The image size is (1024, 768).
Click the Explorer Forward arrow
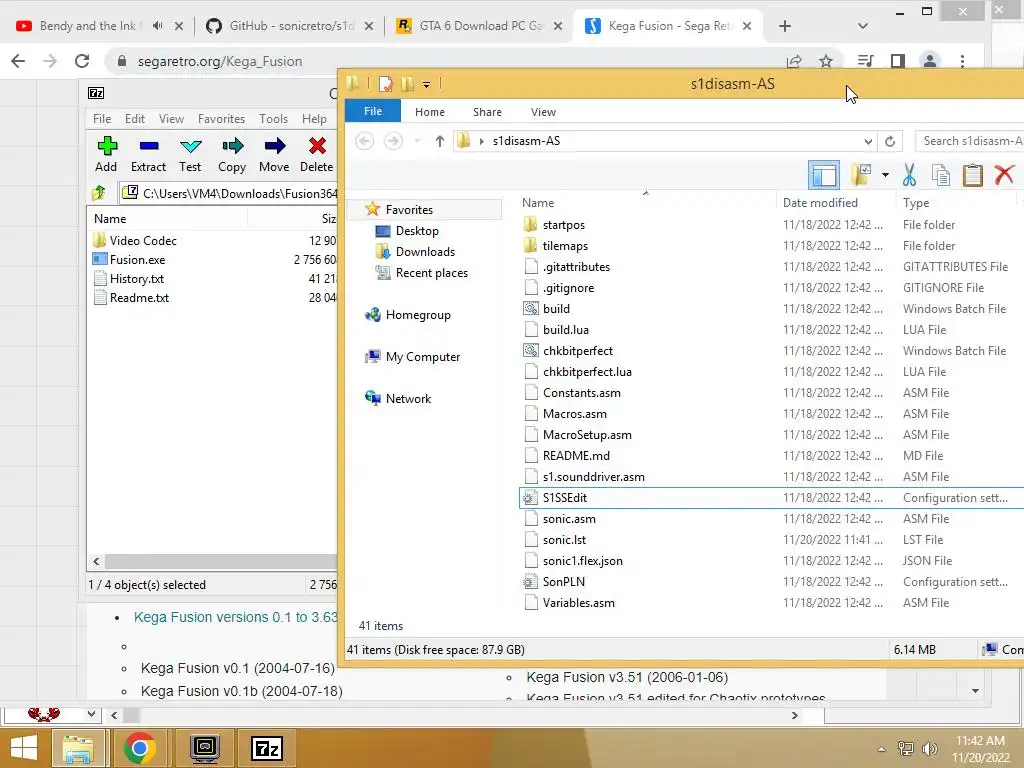click(x=392, y=141)
